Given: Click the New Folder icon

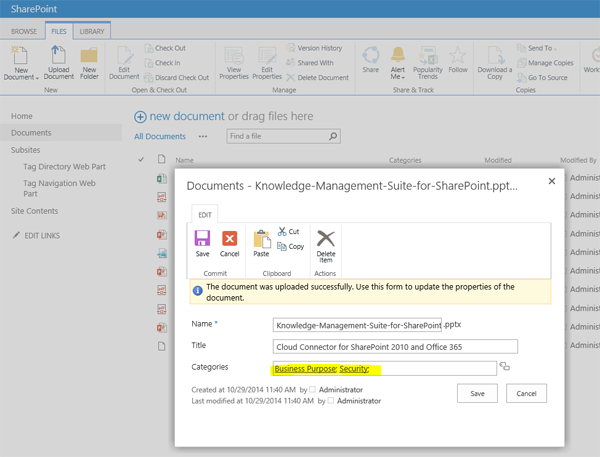Looking at the screenshot, I should pyautogui.click(x=89, y=55).
